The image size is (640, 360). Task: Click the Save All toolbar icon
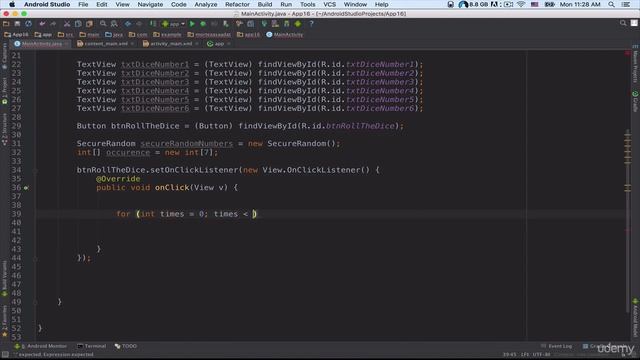(x=18, y=24)
